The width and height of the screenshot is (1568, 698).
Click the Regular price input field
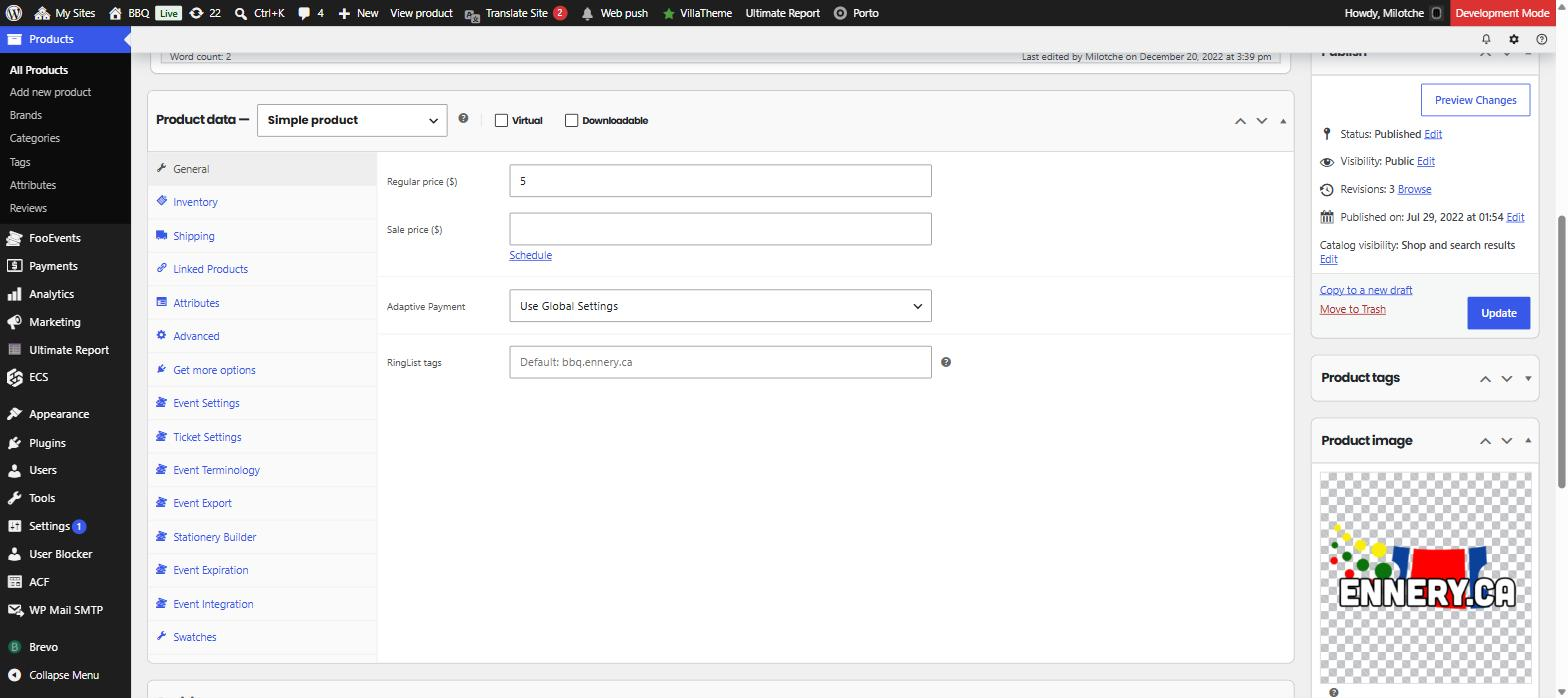tap(720, 181)
